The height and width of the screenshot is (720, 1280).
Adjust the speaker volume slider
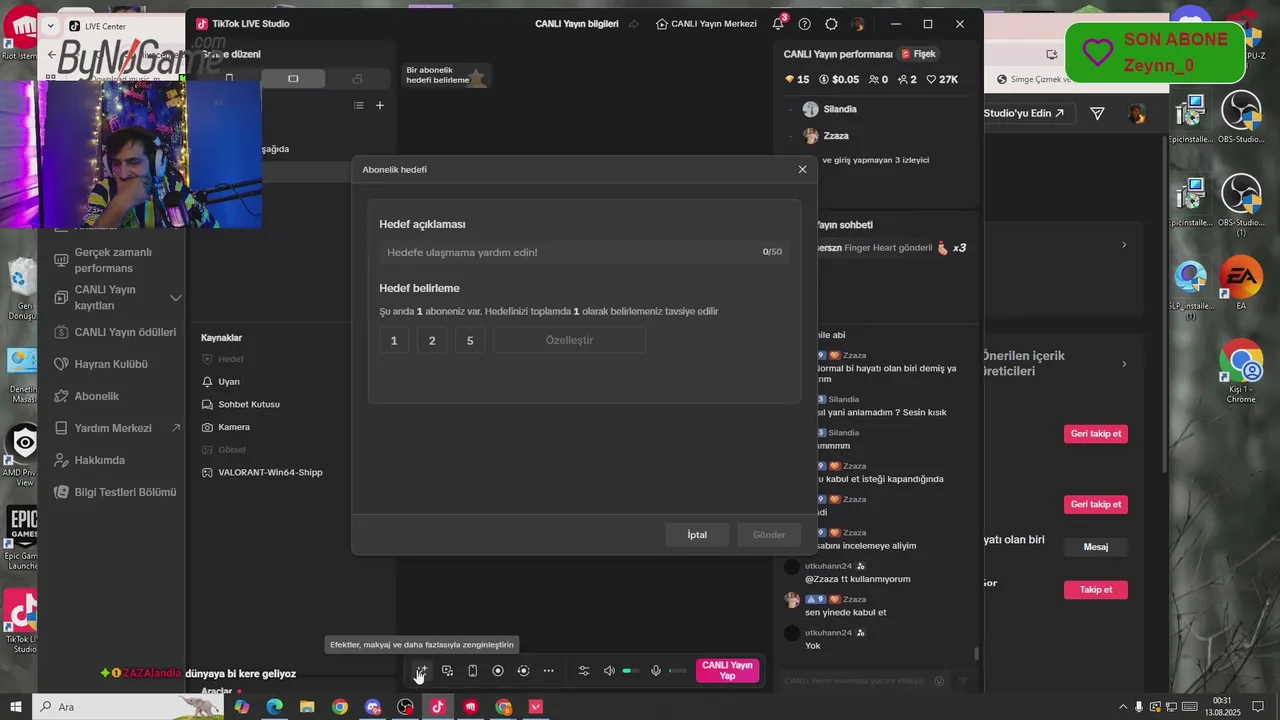pyautogui.click(x=631, y=671)
